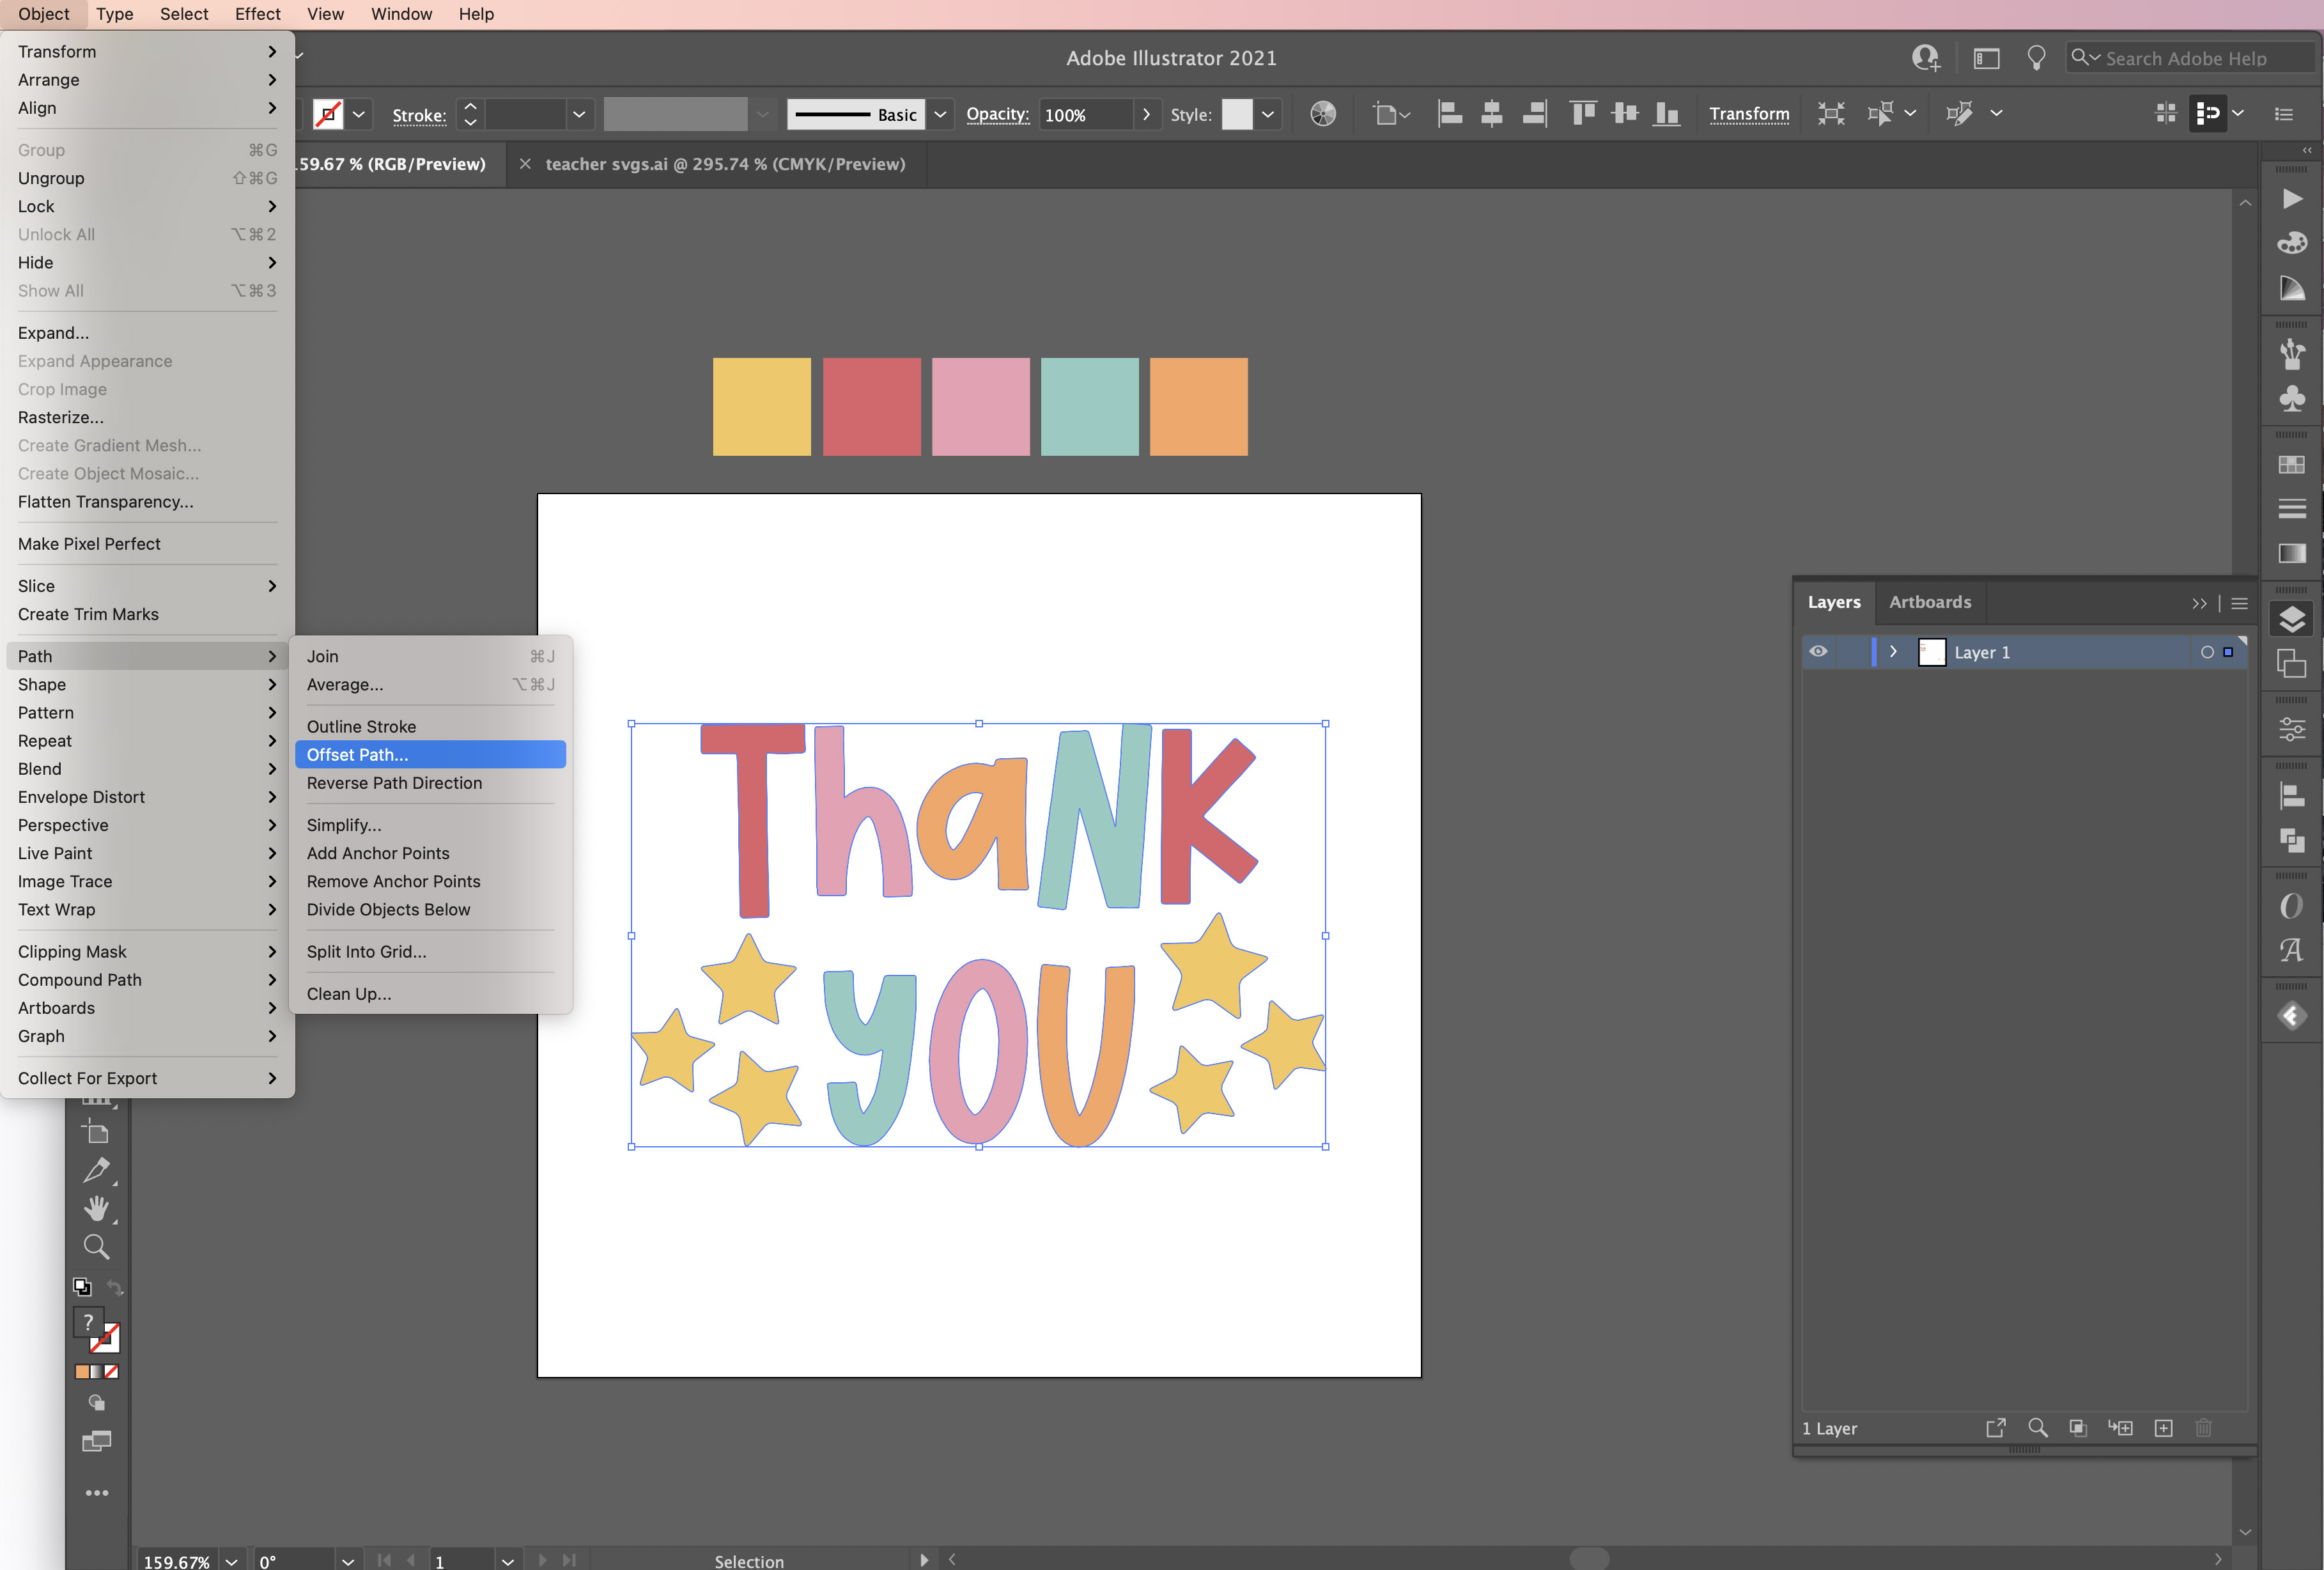This screenshot has height=1570, width=2324.
Task: Click the underlined Transform link
Action: [1749, 114]
